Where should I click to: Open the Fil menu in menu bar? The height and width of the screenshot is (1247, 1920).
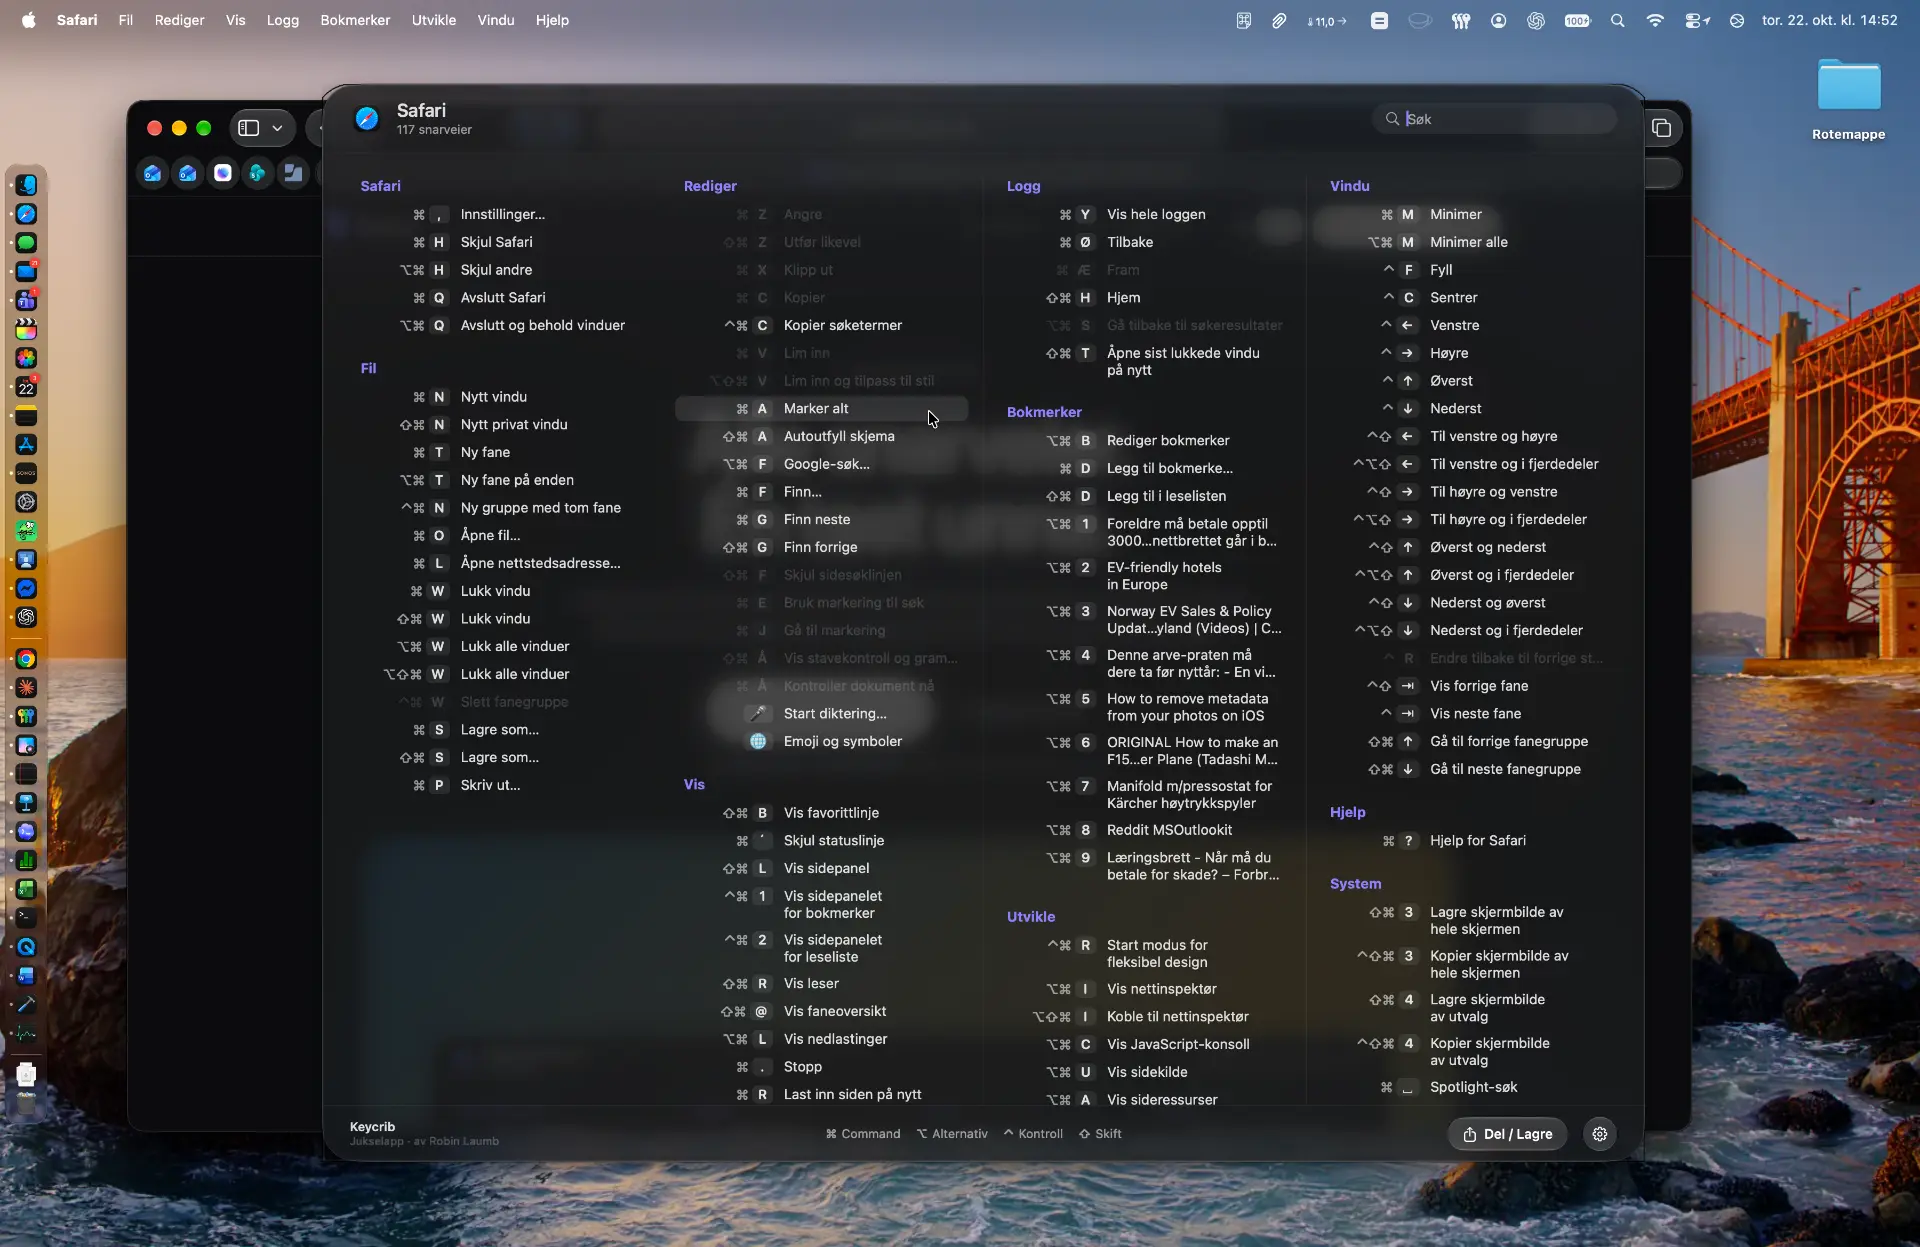(126, 20)
